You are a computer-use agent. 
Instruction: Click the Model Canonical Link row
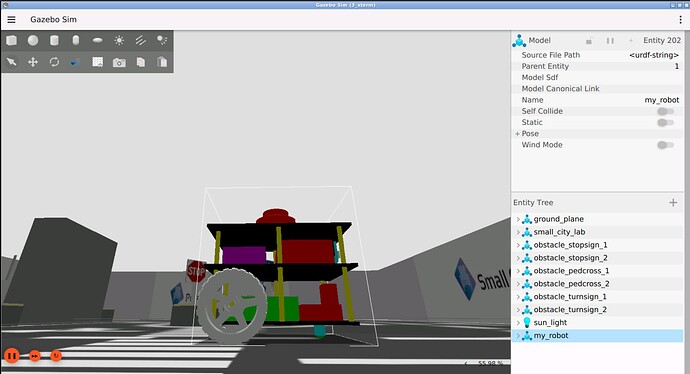(x=597, y=89)
